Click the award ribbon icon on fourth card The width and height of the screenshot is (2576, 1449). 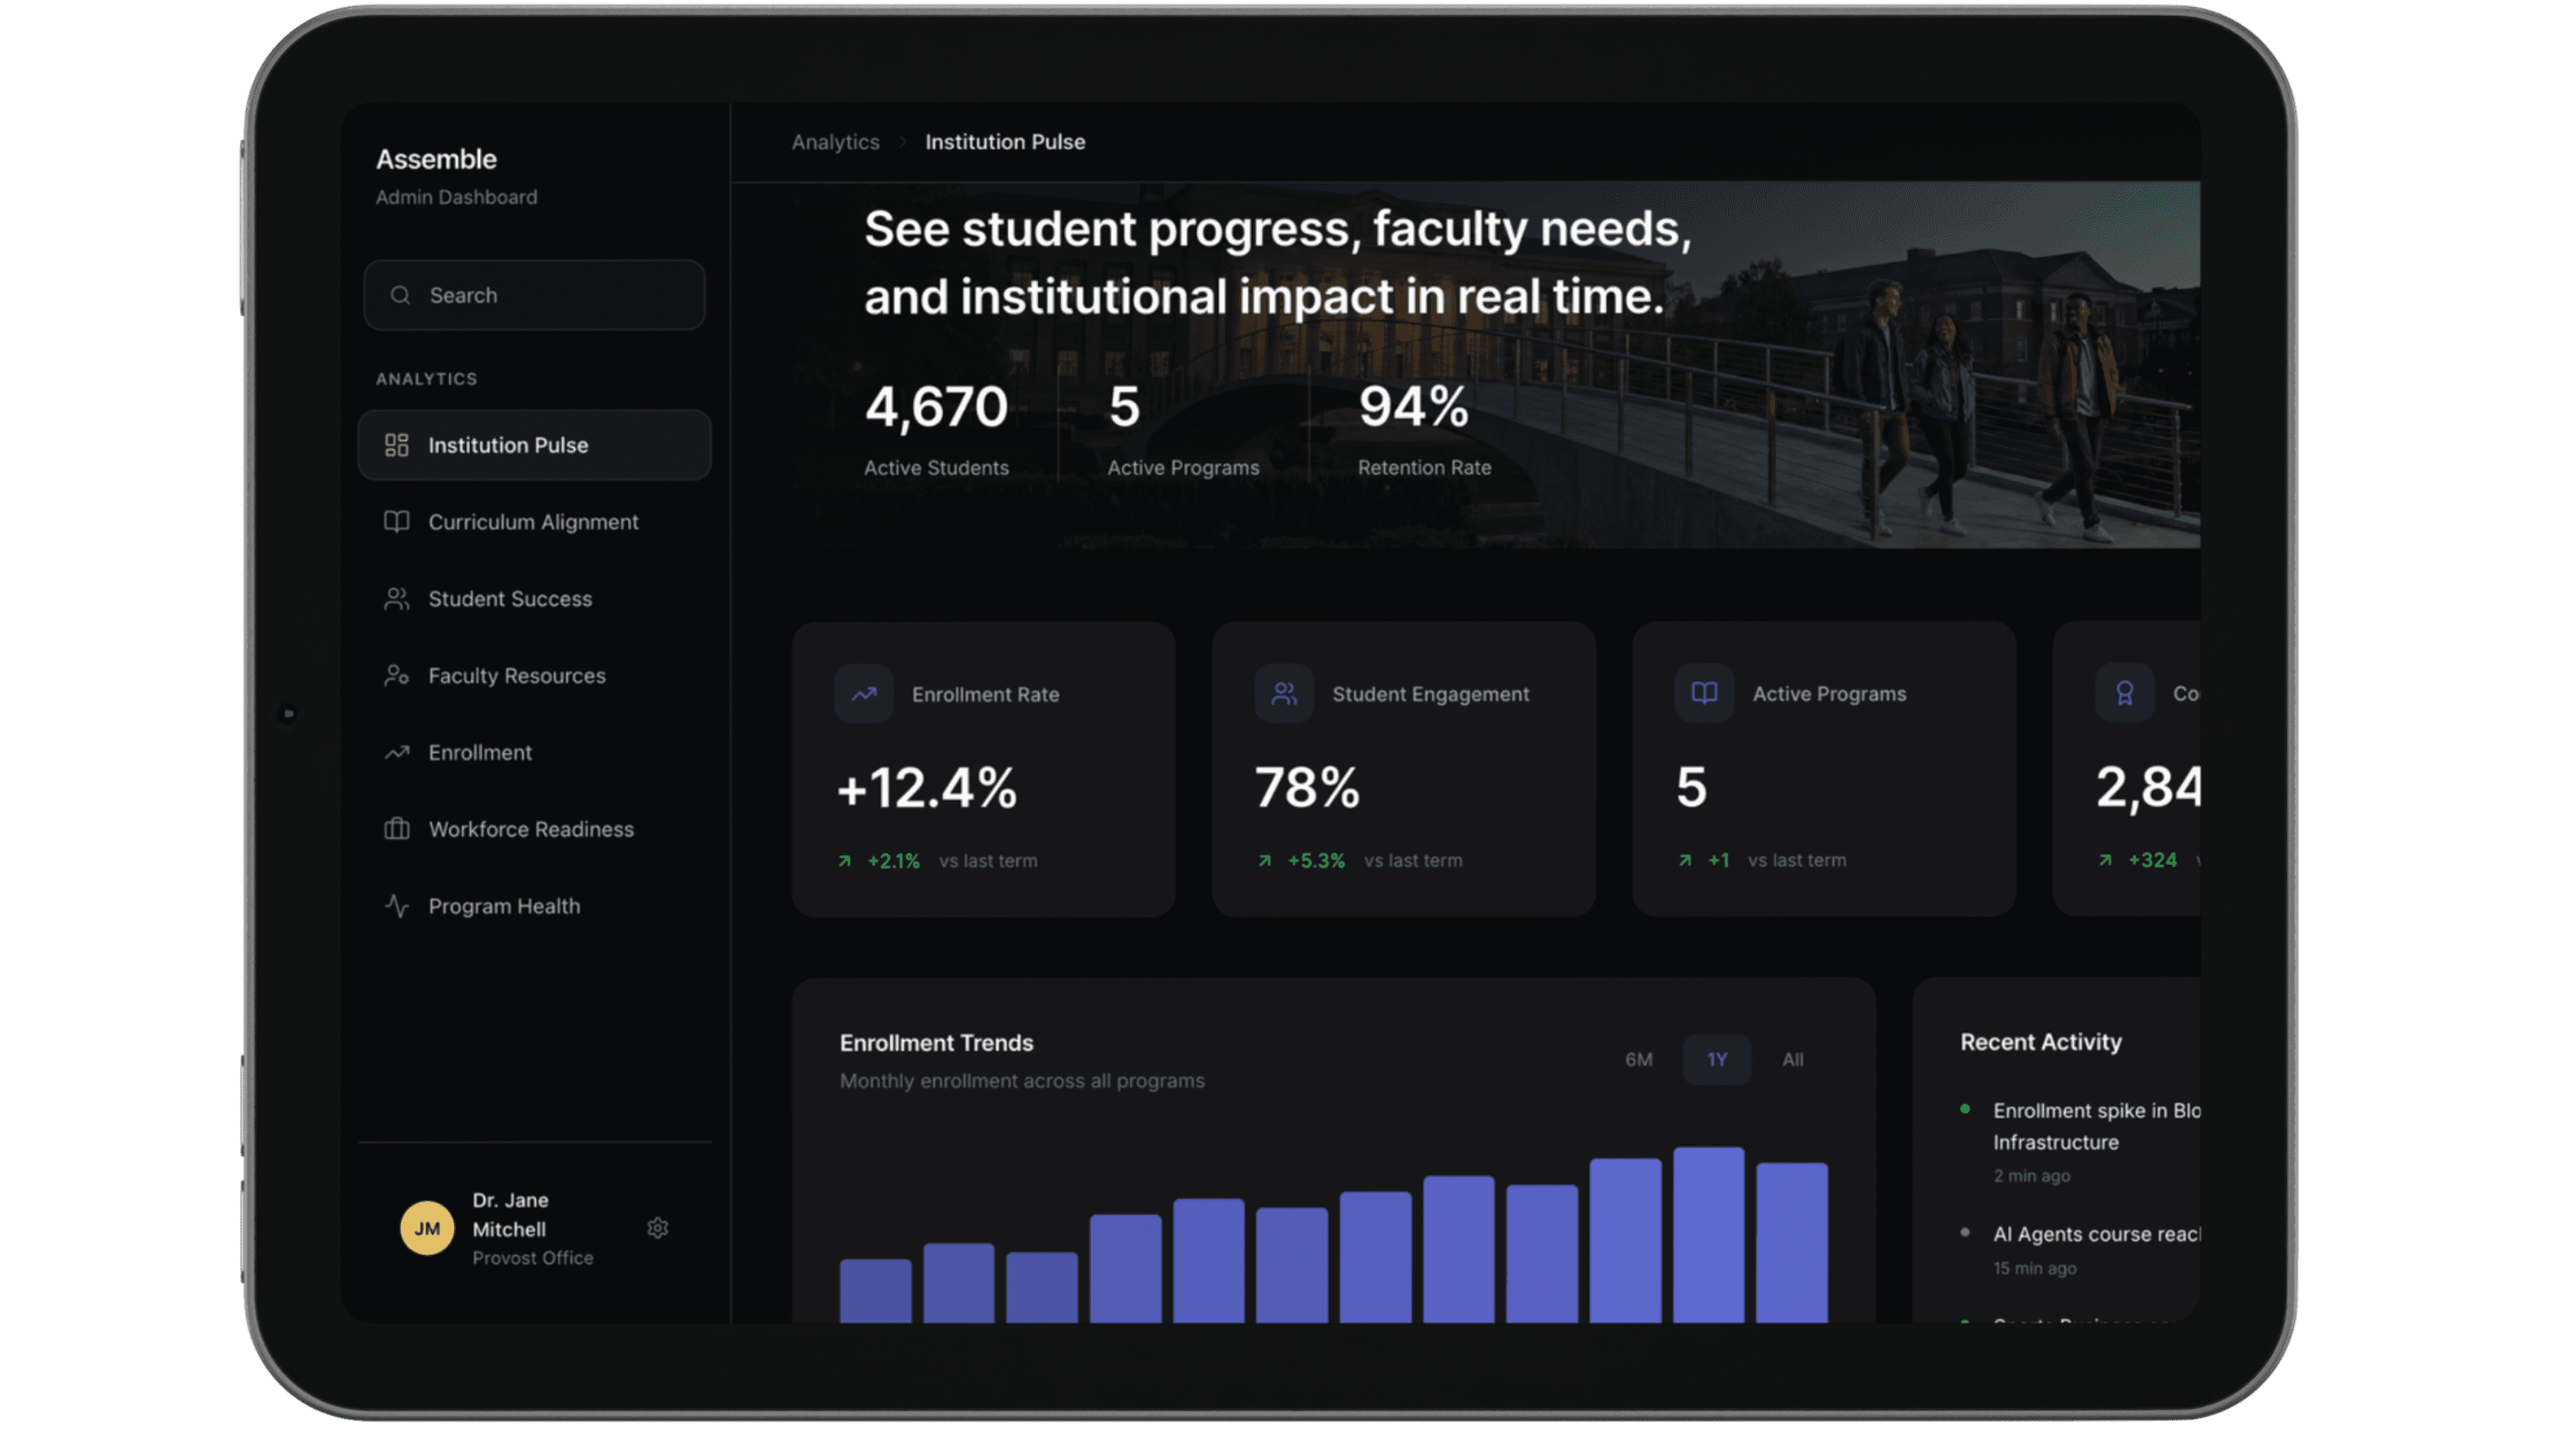pos(2124,693)
